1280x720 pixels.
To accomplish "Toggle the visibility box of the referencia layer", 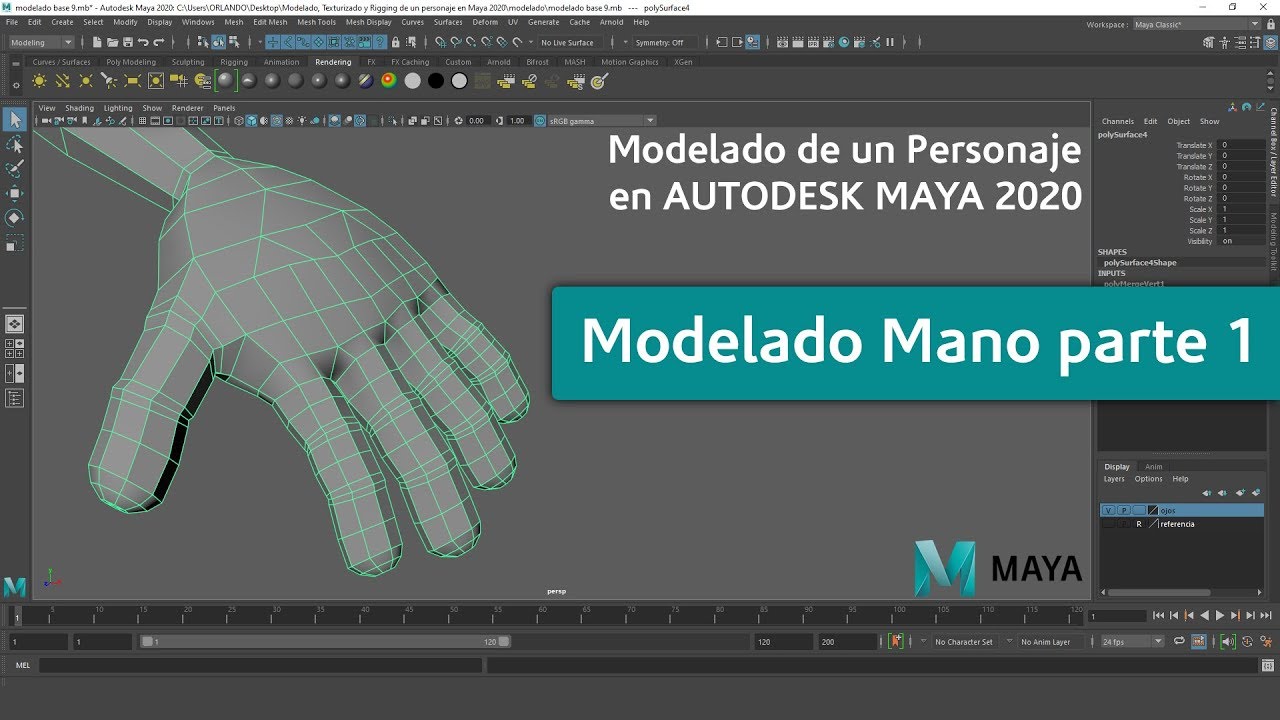I will 1108,524.
